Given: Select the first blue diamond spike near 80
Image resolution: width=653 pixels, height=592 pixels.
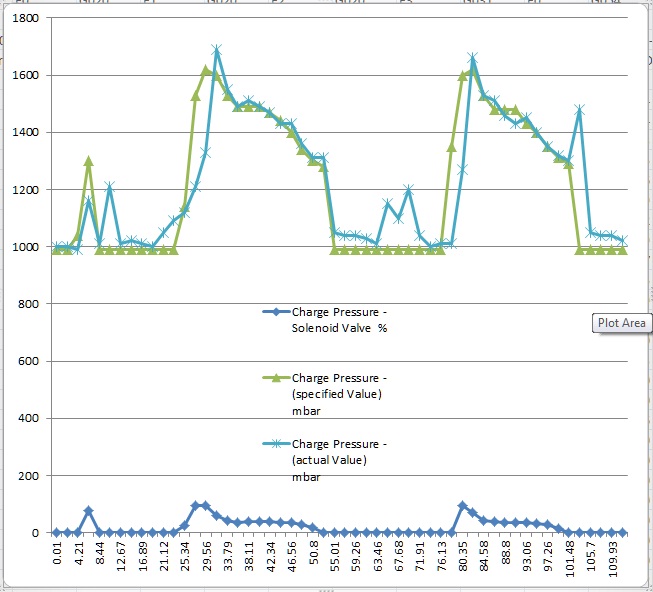Looking at the screenshot, I should 89,511.
